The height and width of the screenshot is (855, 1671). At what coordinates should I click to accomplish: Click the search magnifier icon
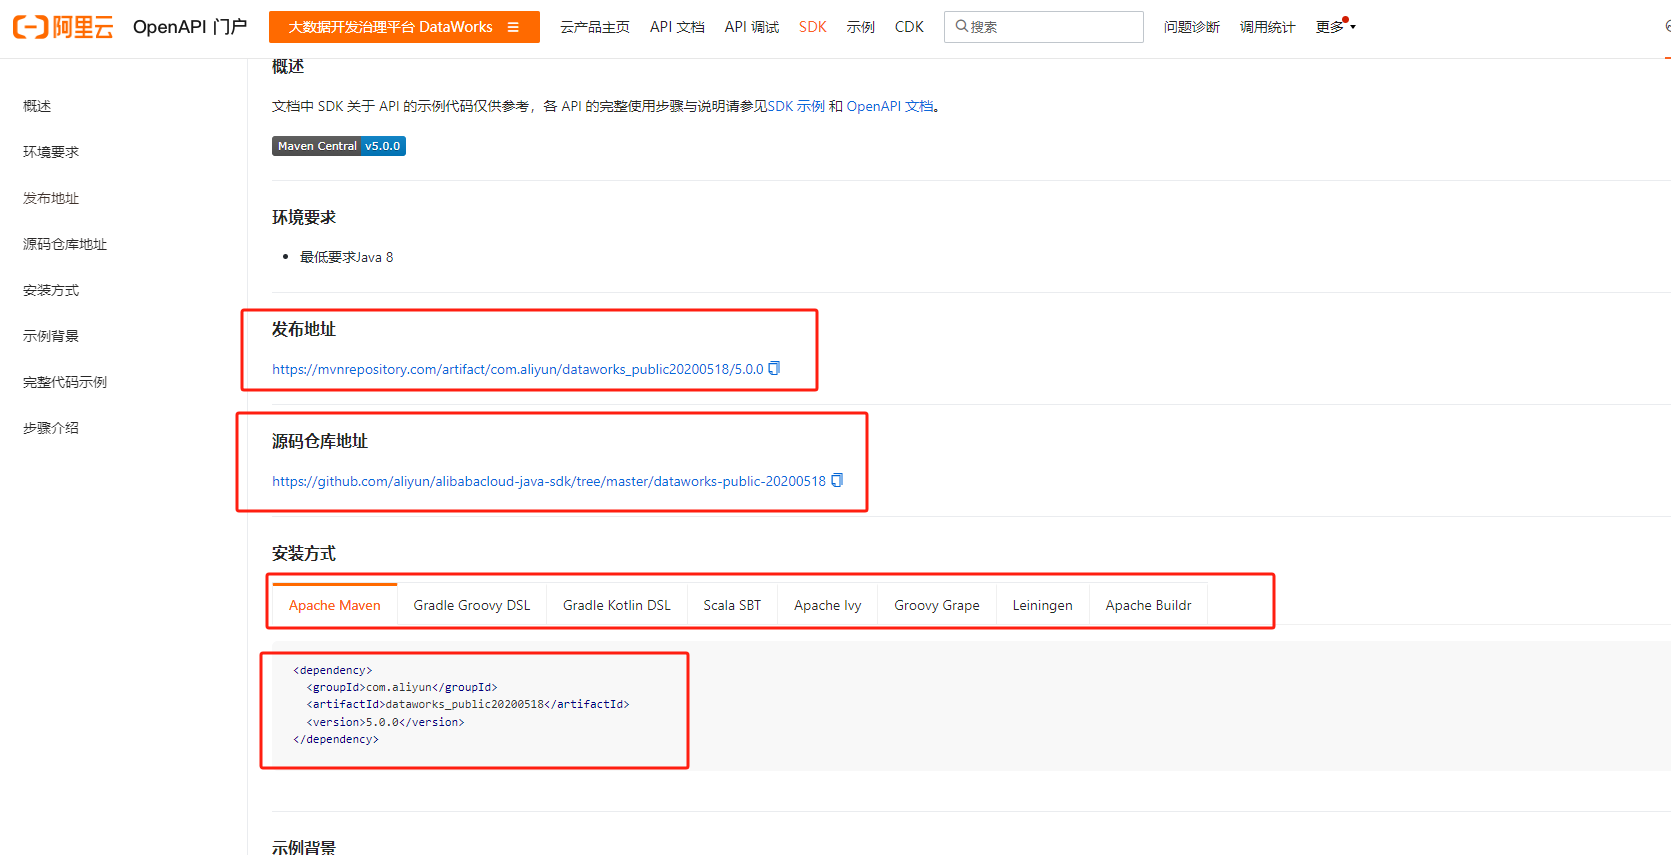click(961, 27)
